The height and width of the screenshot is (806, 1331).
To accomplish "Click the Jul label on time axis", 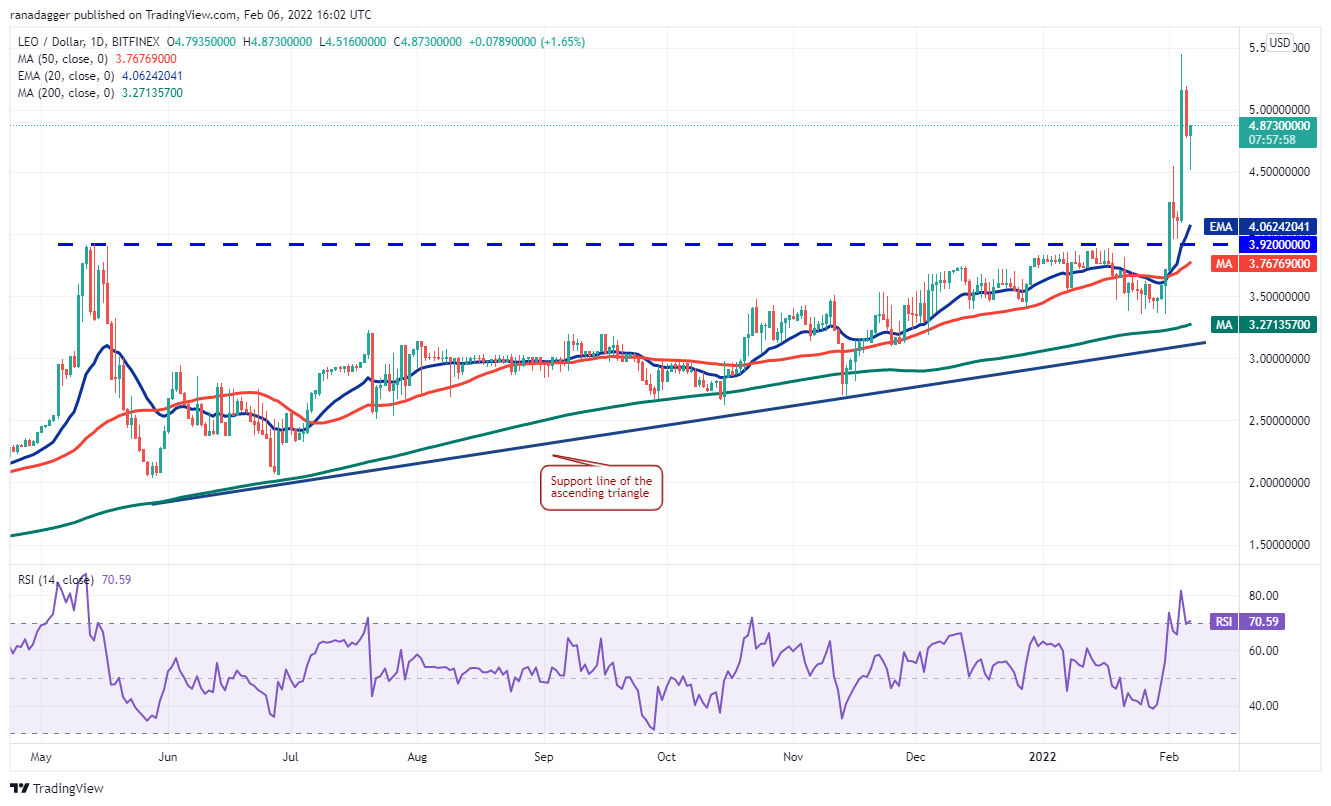I will pos(291,757).
